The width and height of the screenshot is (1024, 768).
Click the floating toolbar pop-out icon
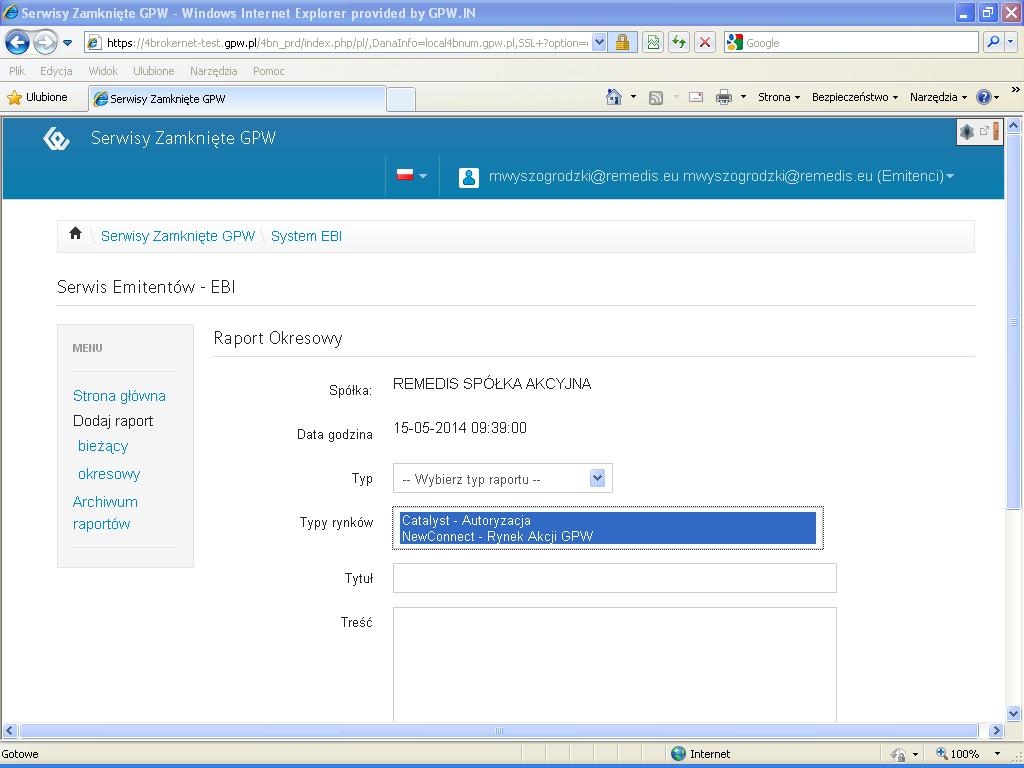[x=984, y=131]
